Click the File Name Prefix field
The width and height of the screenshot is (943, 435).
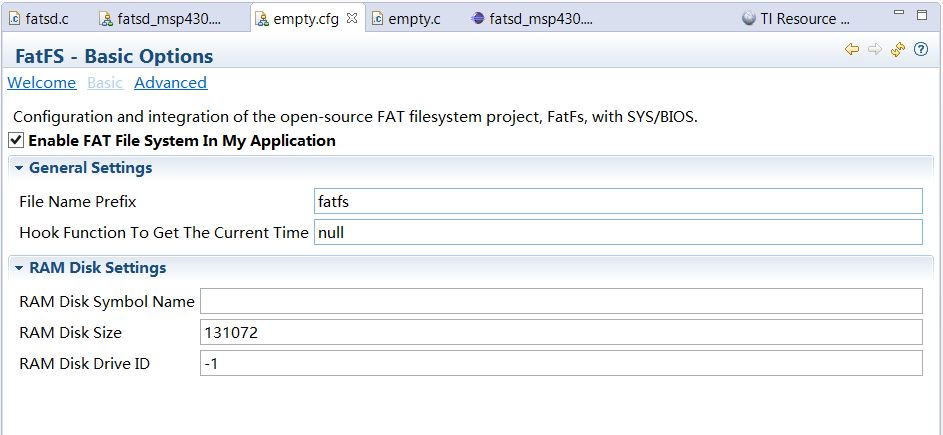click(617, 202)
